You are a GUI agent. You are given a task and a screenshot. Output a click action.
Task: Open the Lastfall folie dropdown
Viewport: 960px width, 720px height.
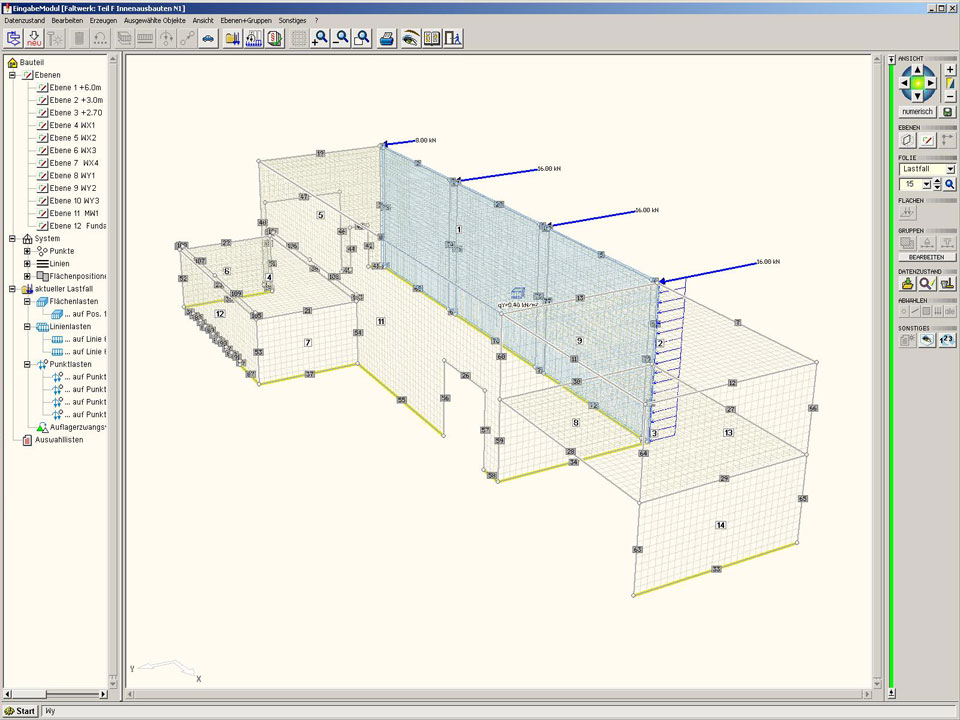point(951,170)
